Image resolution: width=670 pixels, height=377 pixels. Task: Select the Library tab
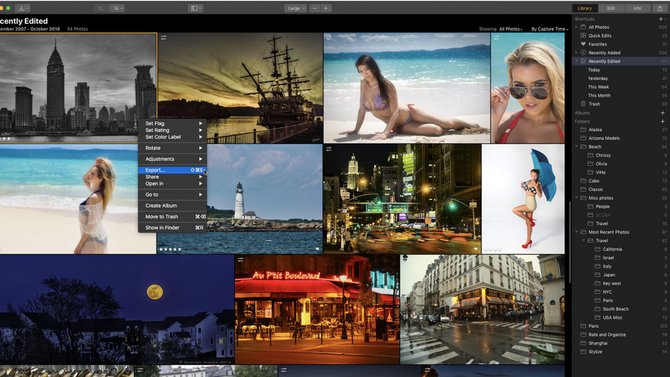[585, 8]
